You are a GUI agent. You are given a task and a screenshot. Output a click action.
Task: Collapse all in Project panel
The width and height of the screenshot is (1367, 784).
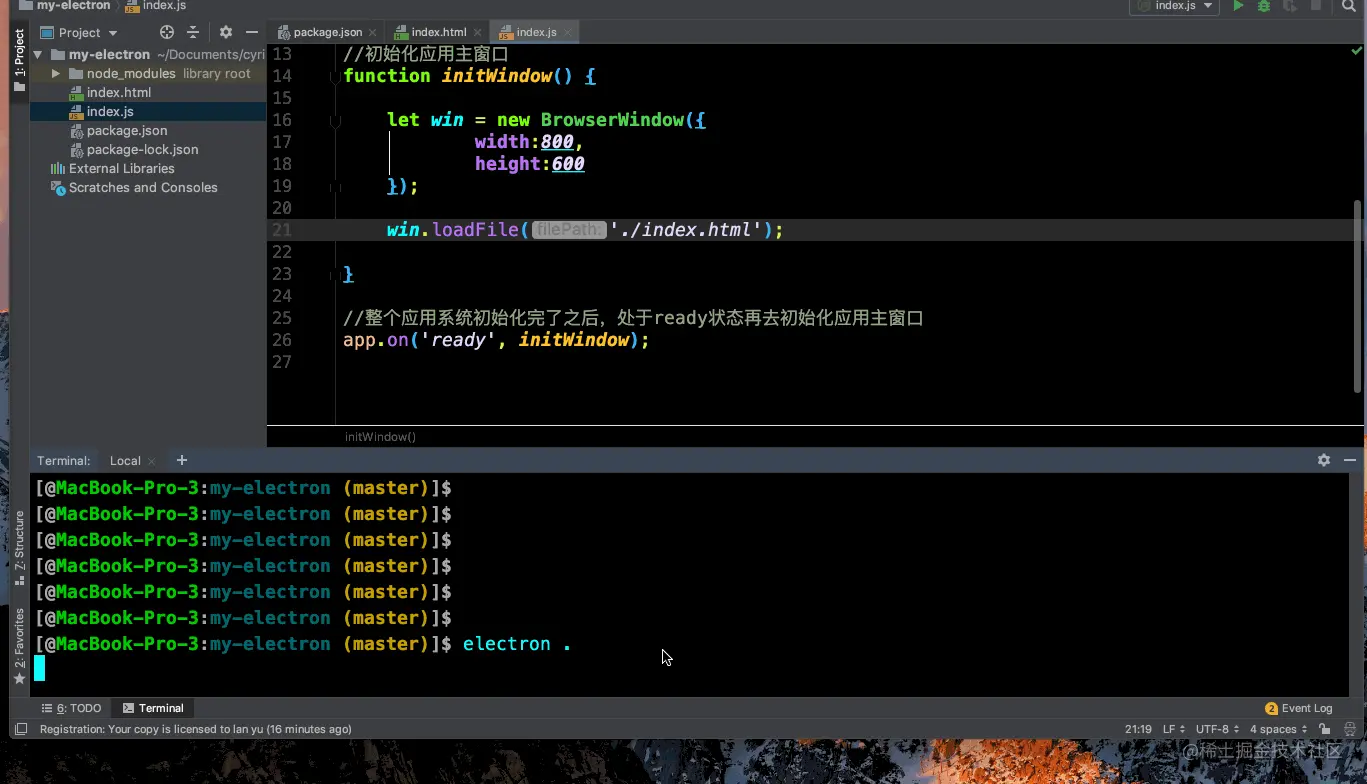(193, 32)
